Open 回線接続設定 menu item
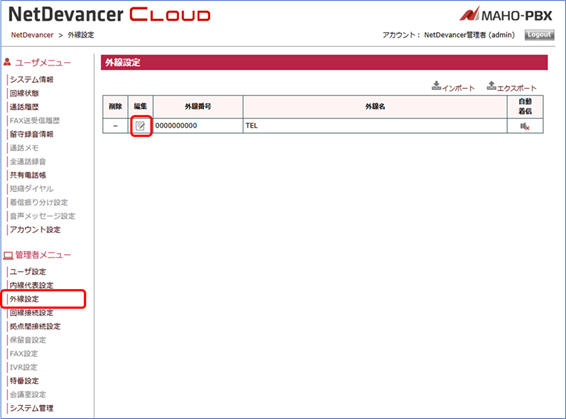This screenshot has height=419, width=566. click(x=31, y=313)
